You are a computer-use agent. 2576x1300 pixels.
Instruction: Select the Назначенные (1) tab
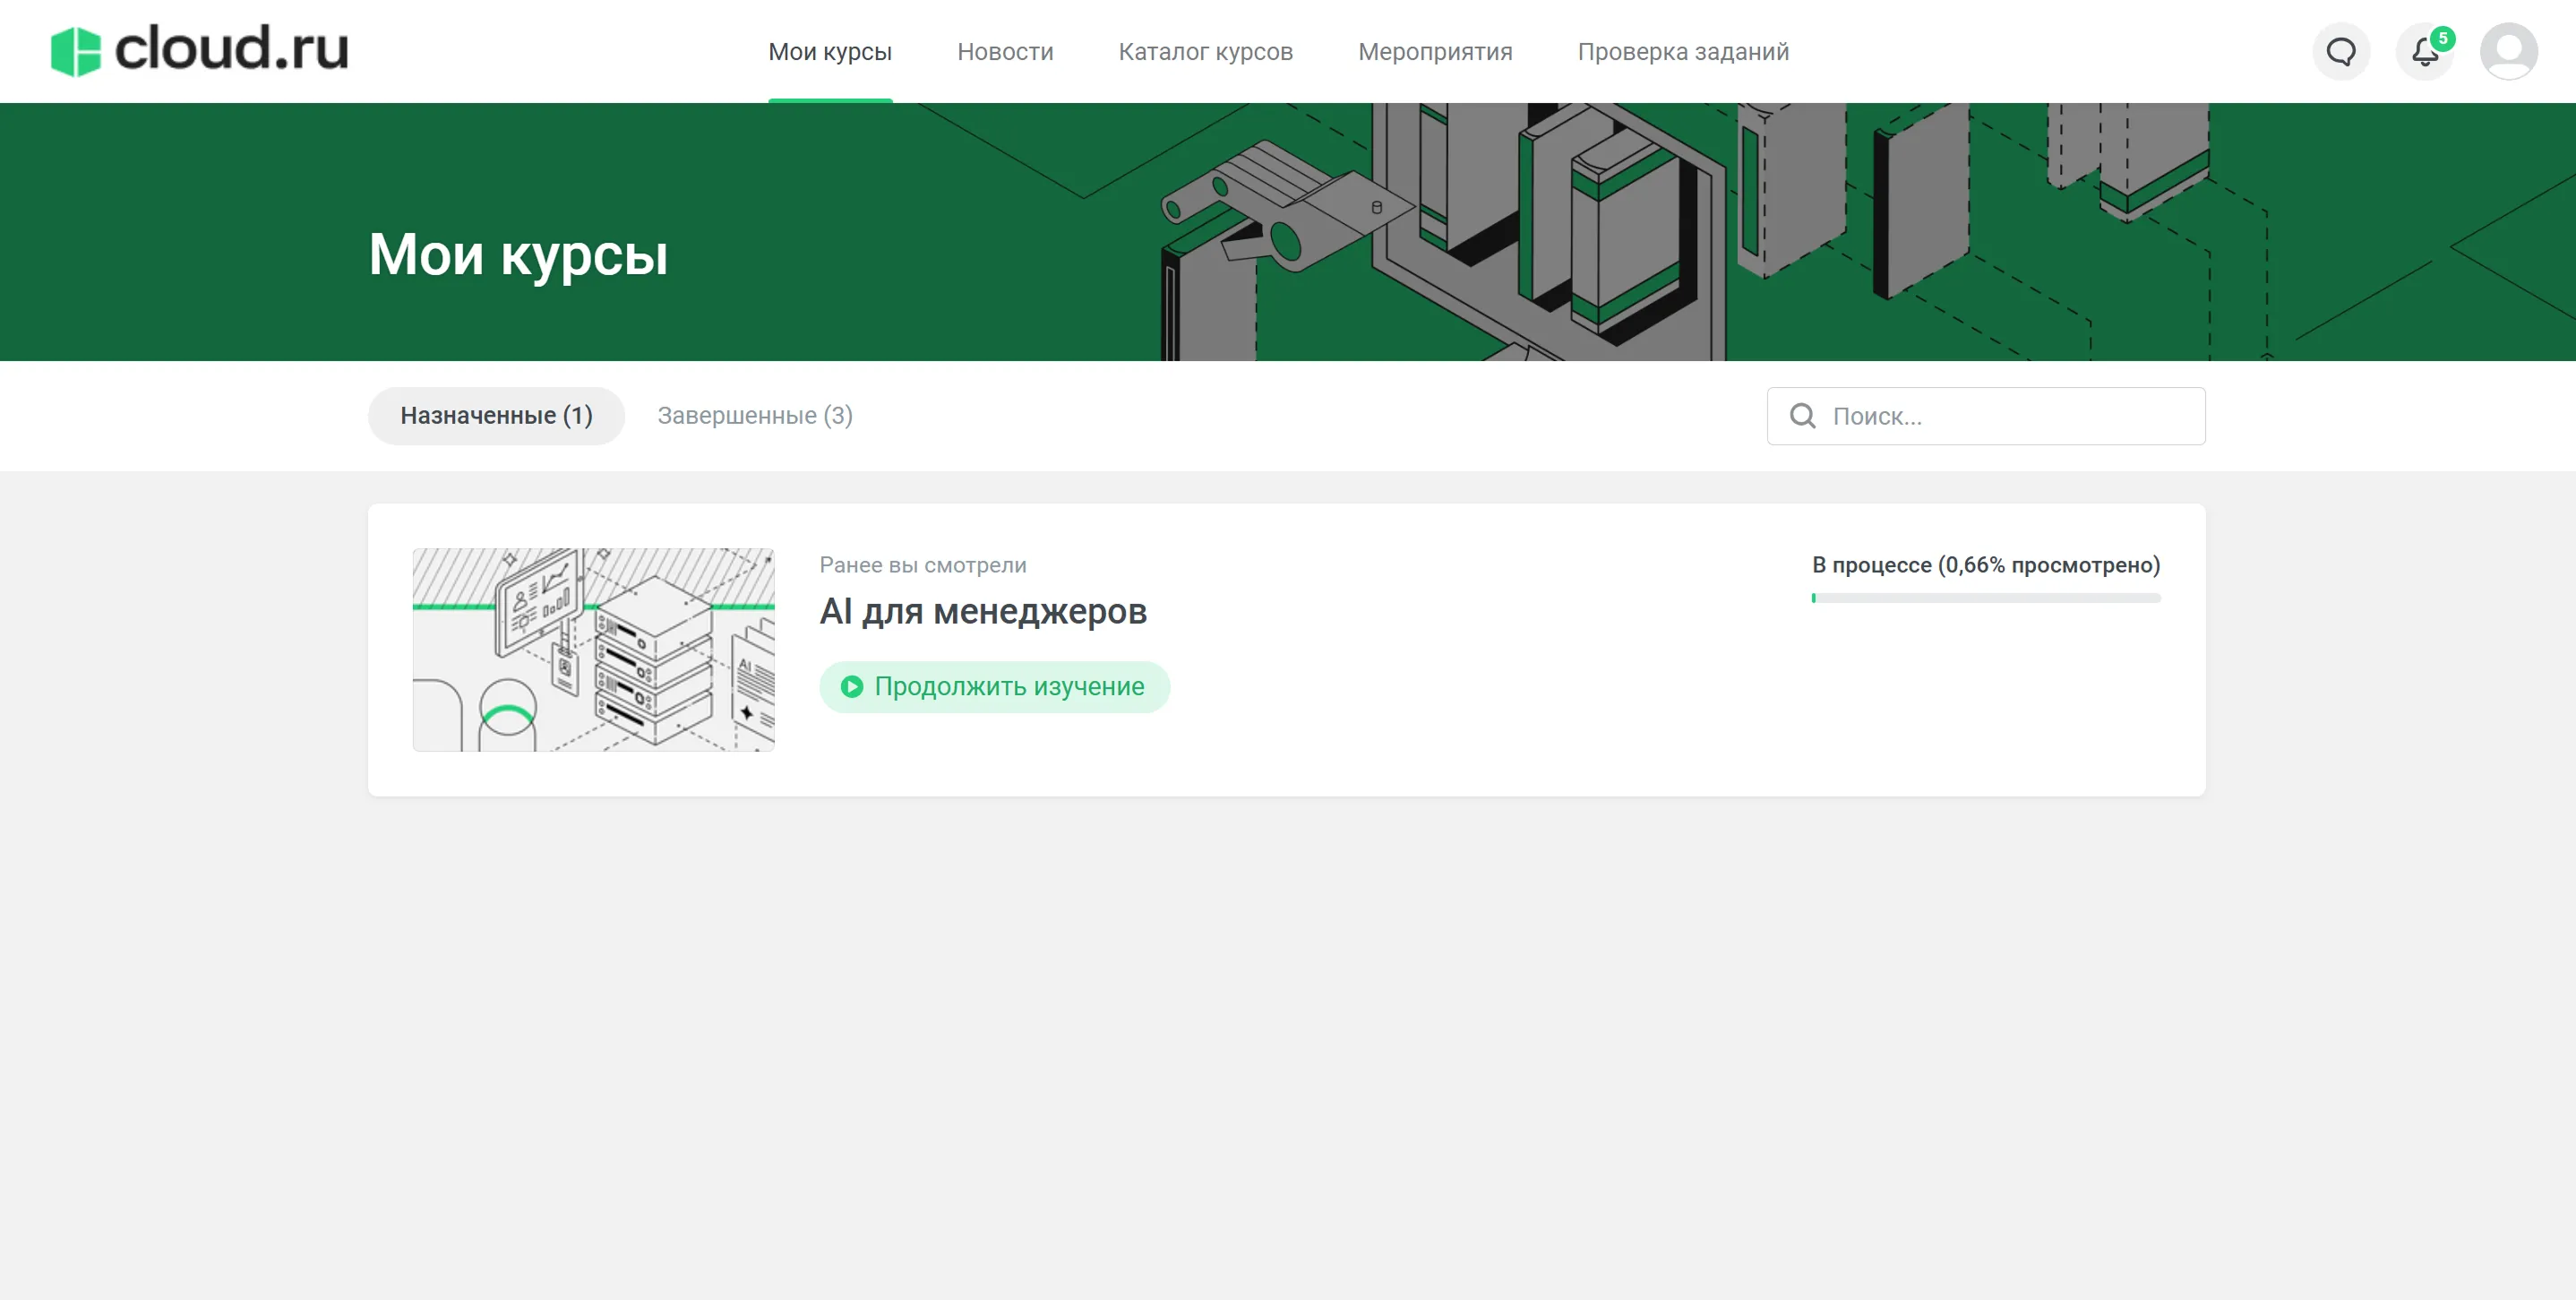coord(496,416)
